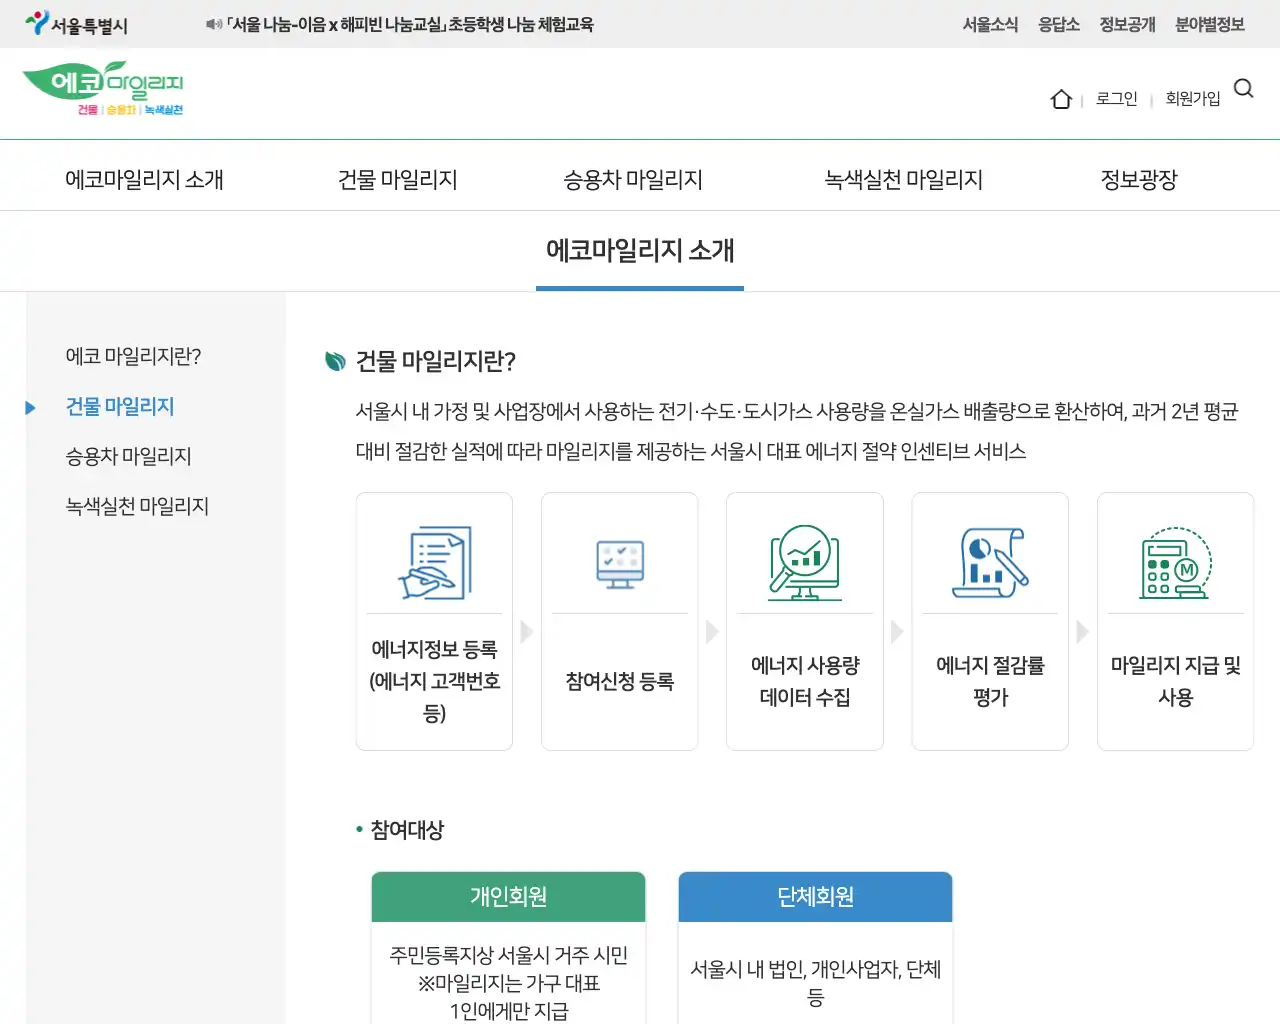This screenshot has height=1024, width=1280.
Task: Open 정보공개 in the top bar
Action: click(x=1128, y=25)
